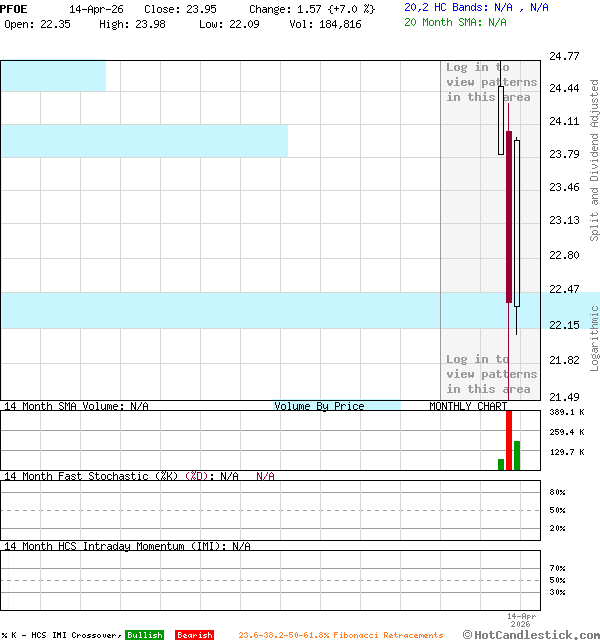The height and width of the screenshot is (640, 600).
Task: Click the first white candlestick near 24.11
Action: point(501,120)
